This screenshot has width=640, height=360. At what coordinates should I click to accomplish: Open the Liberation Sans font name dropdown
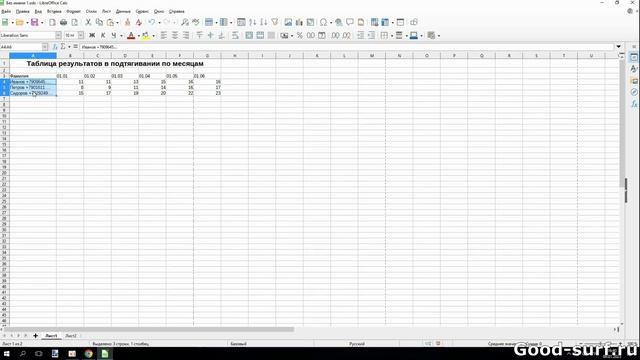click(x=58, y=36)
